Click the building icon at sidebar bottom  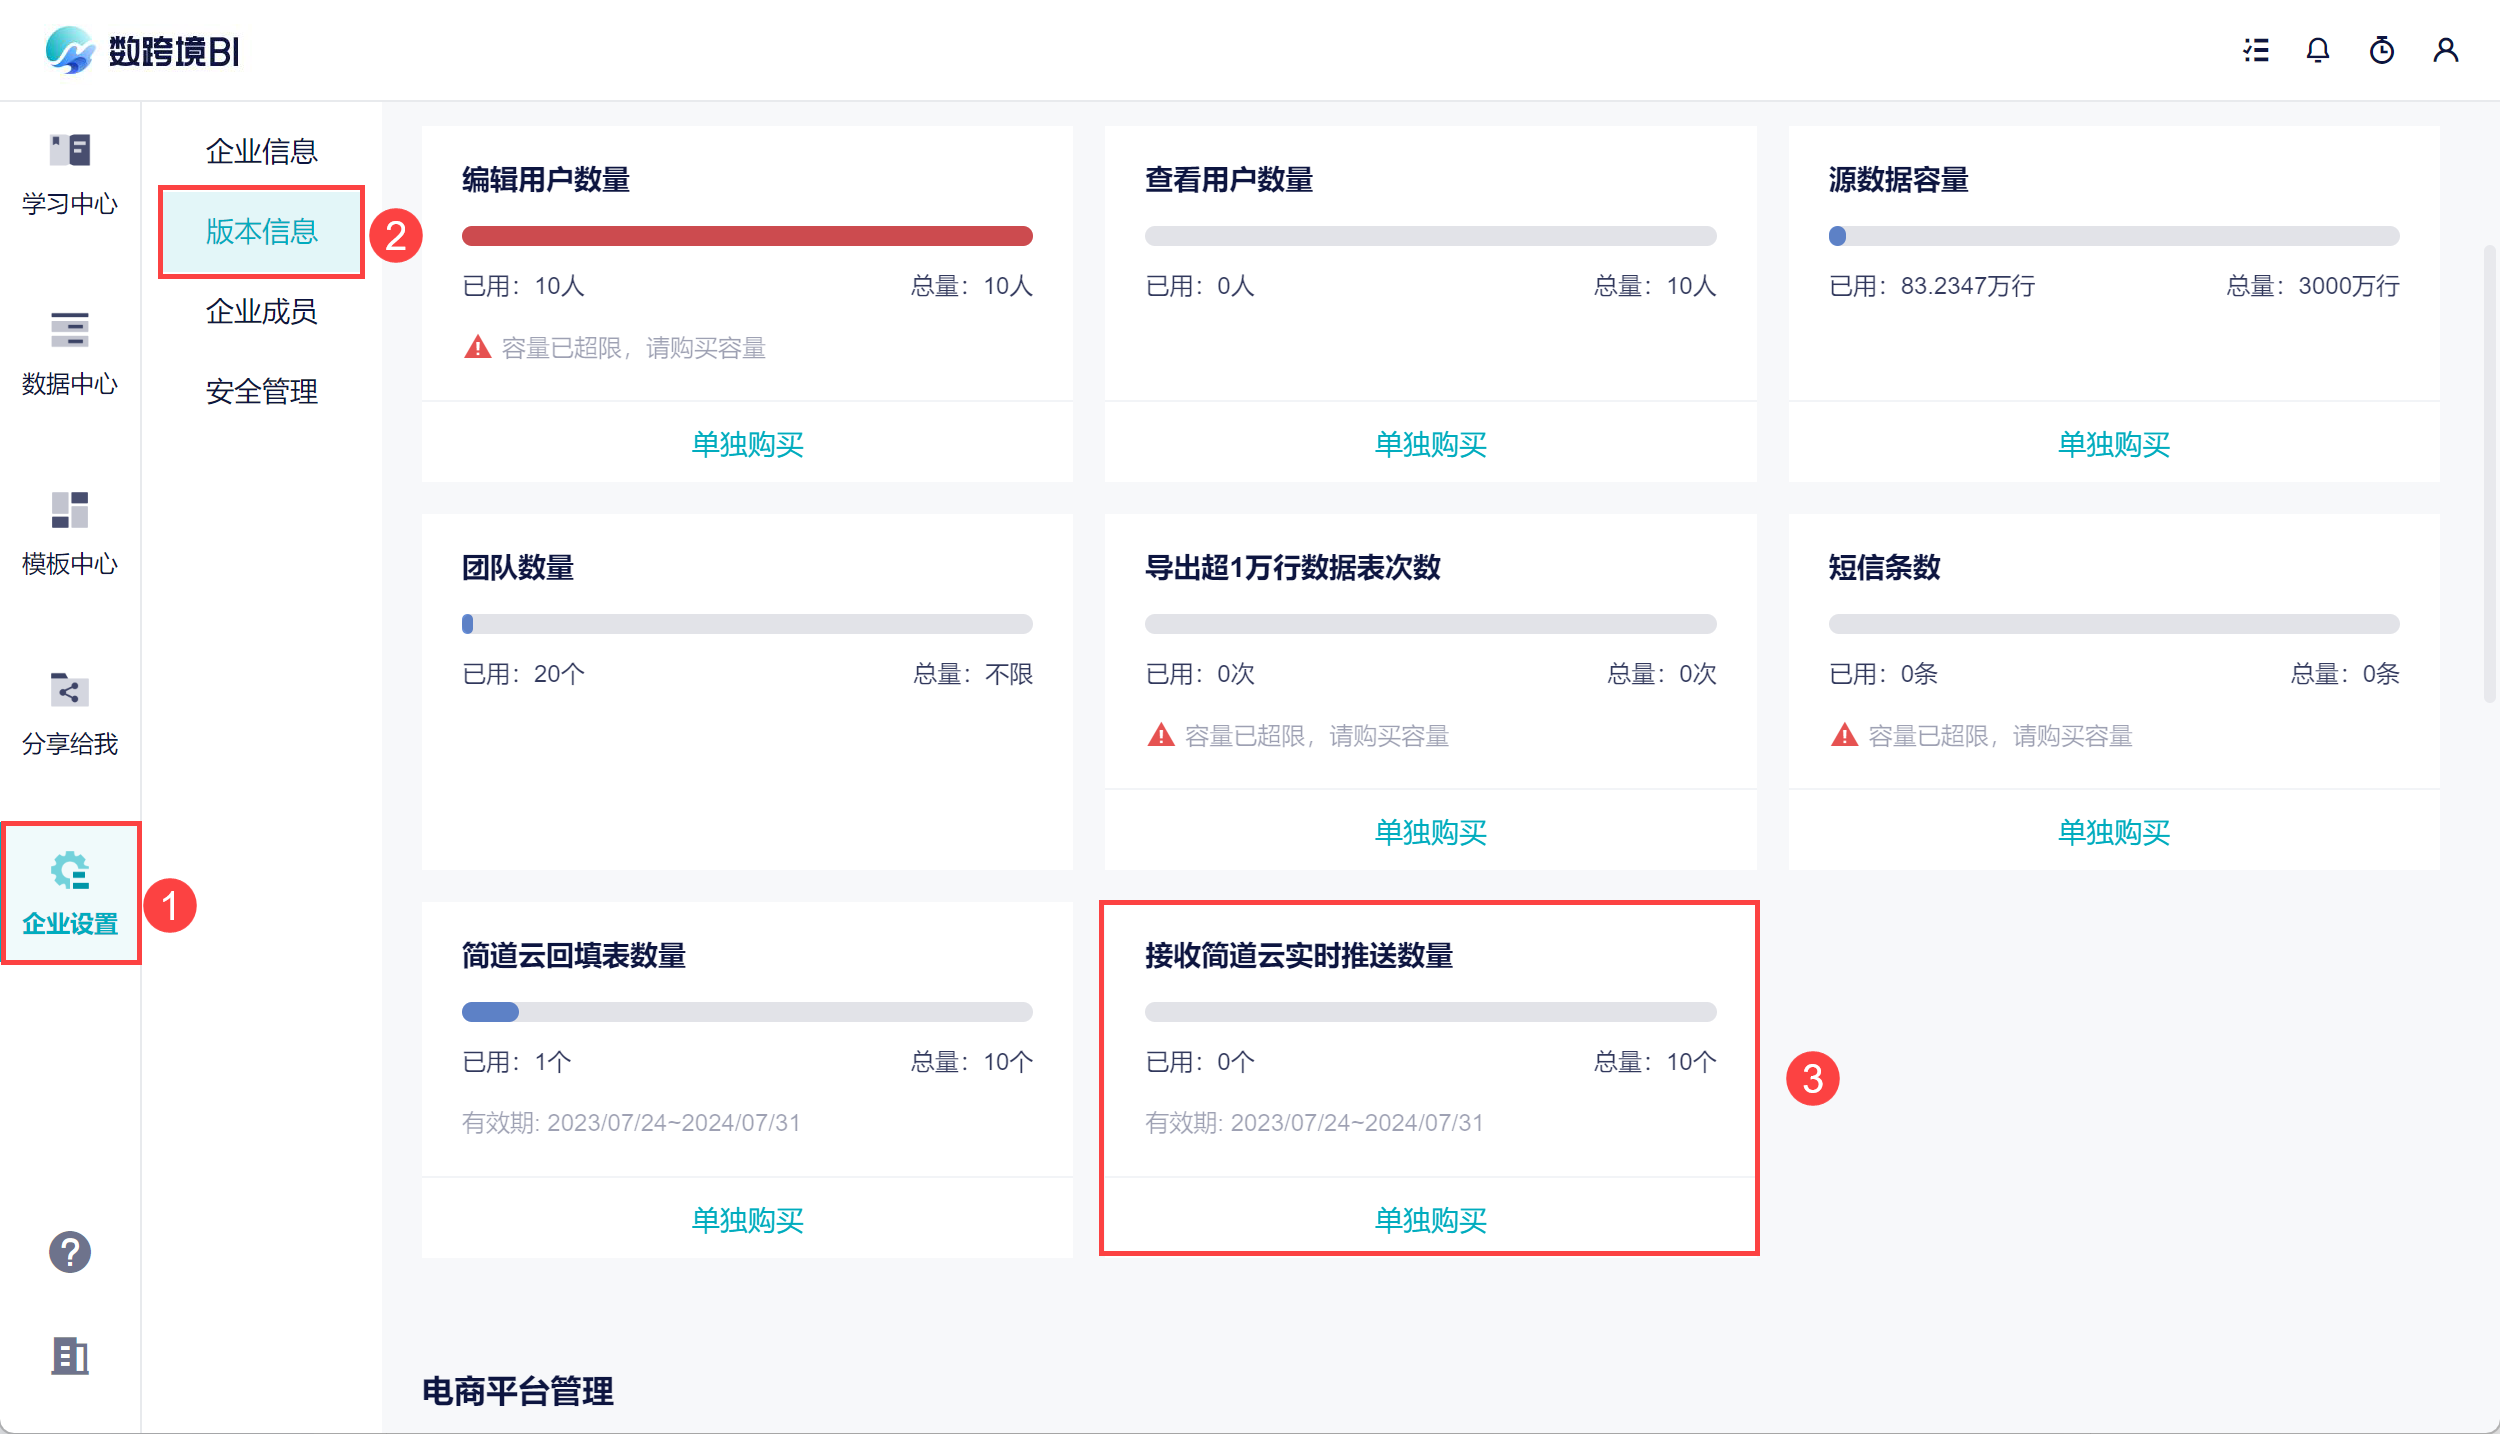pyautogui.click(x=70, y=1356)
